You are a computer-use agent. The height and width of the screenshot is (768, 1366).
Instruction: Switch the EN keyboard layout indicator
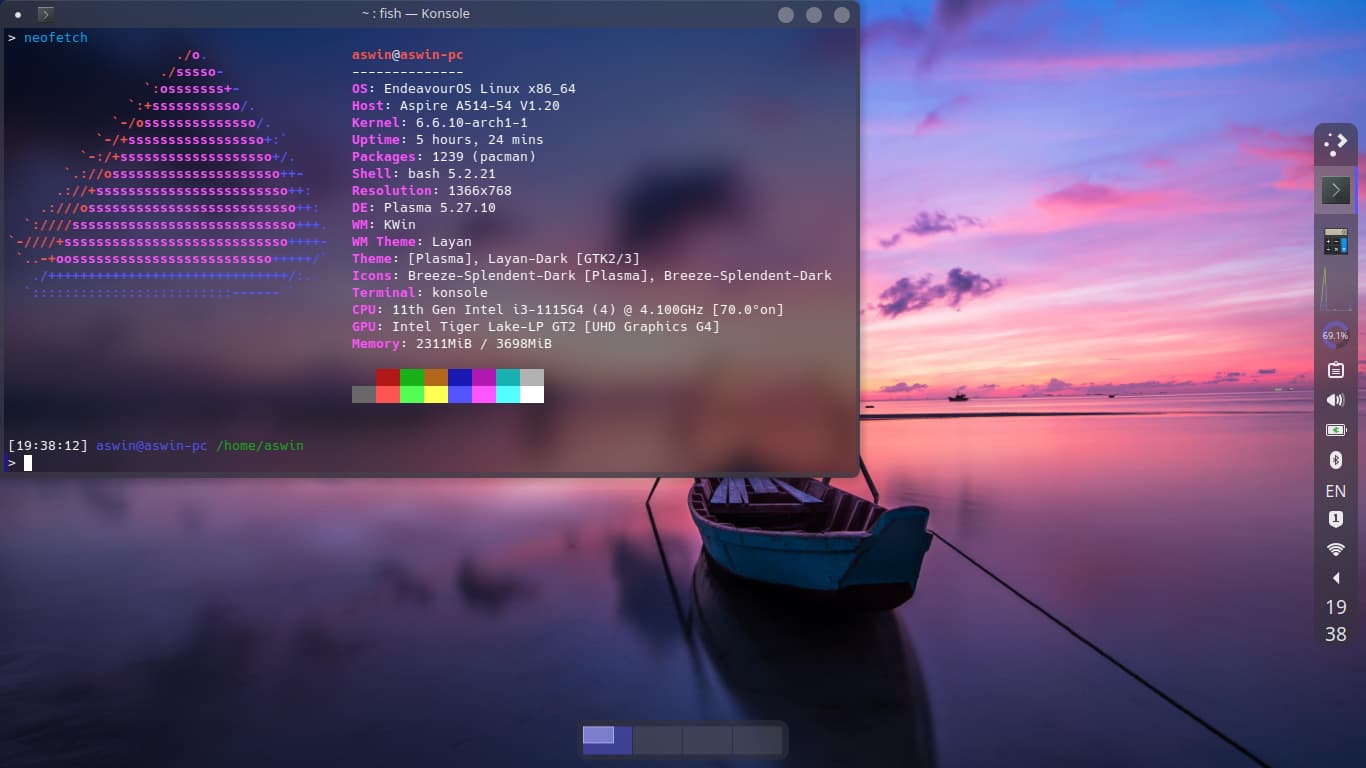coord(1335,491)
